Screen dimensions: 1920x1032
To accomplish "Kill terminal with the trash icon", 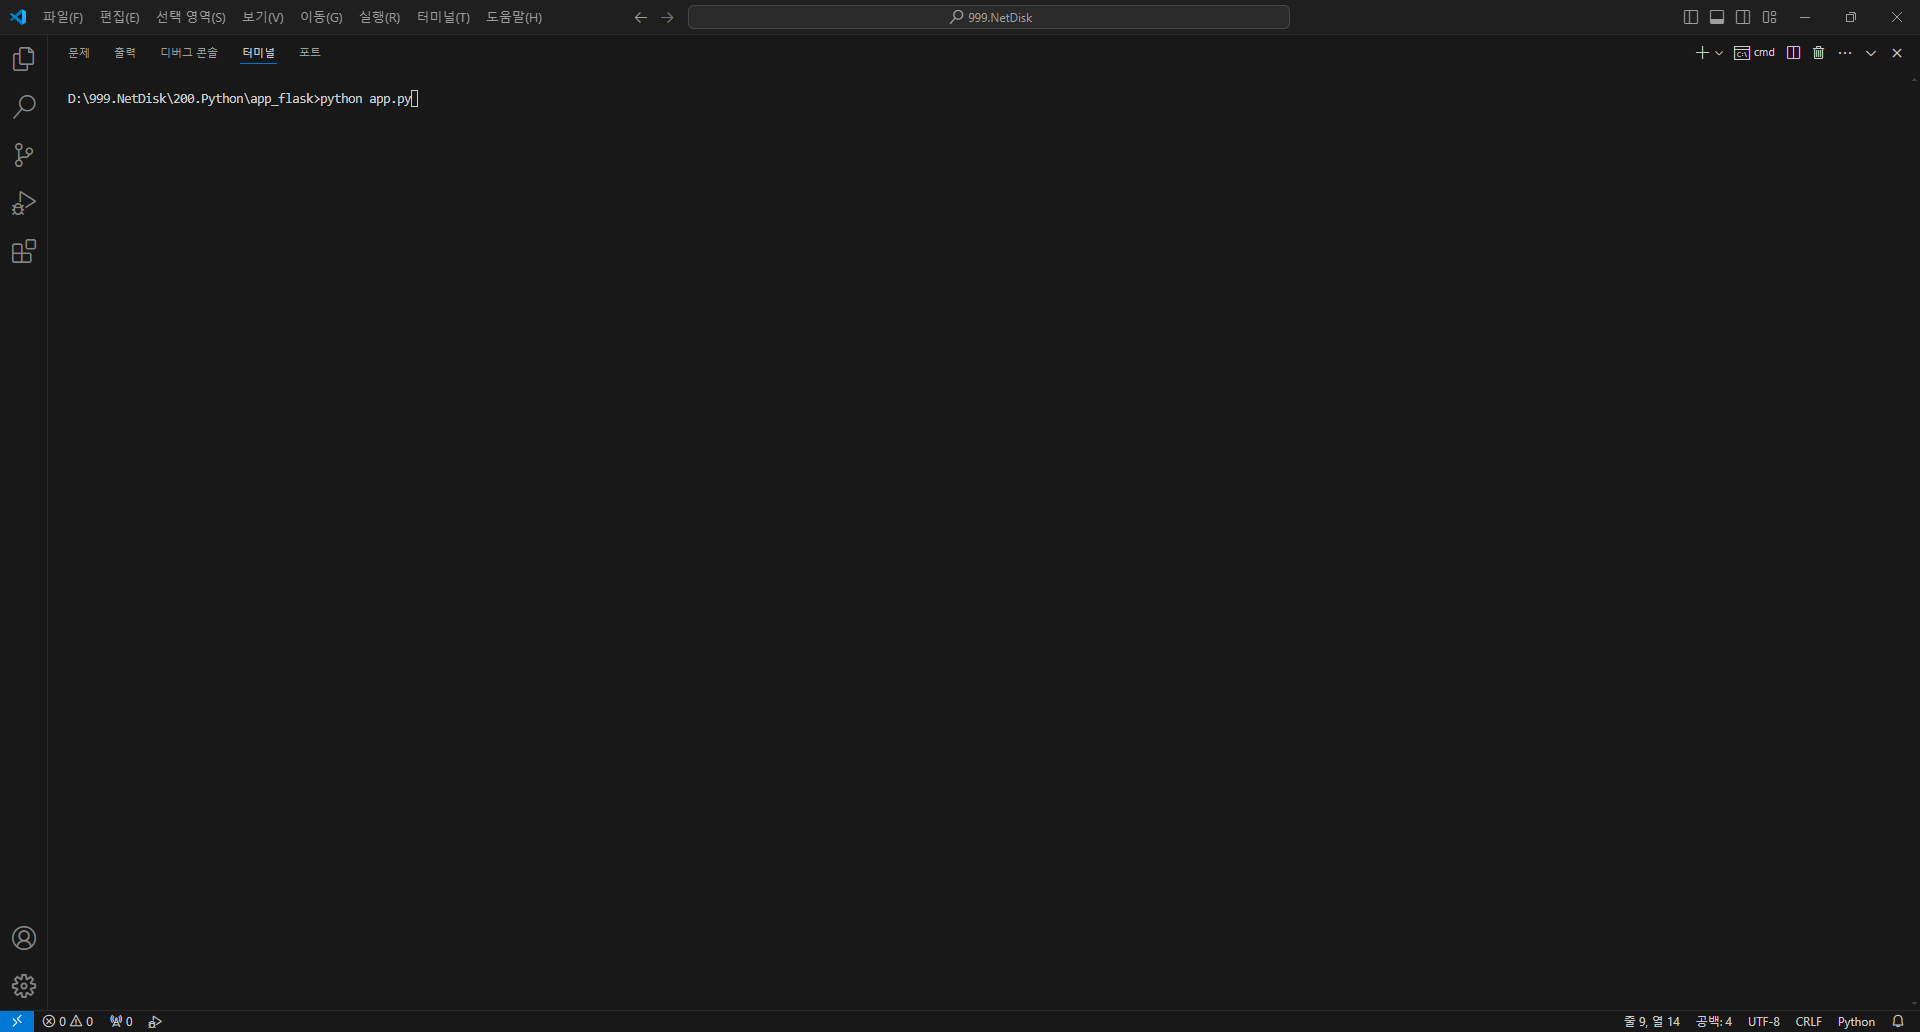I will (1819, 53).
